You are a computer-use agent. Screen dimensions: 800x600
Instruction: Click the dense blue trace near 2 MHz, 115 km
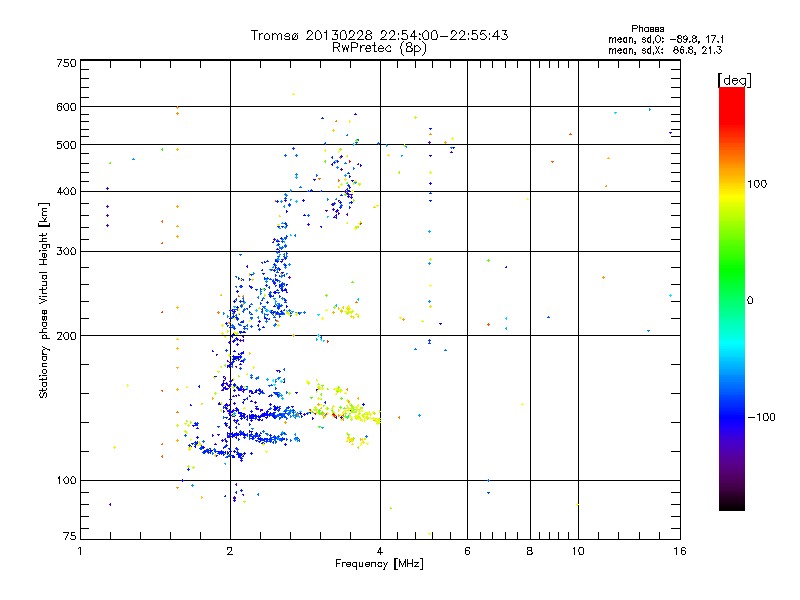219,451
